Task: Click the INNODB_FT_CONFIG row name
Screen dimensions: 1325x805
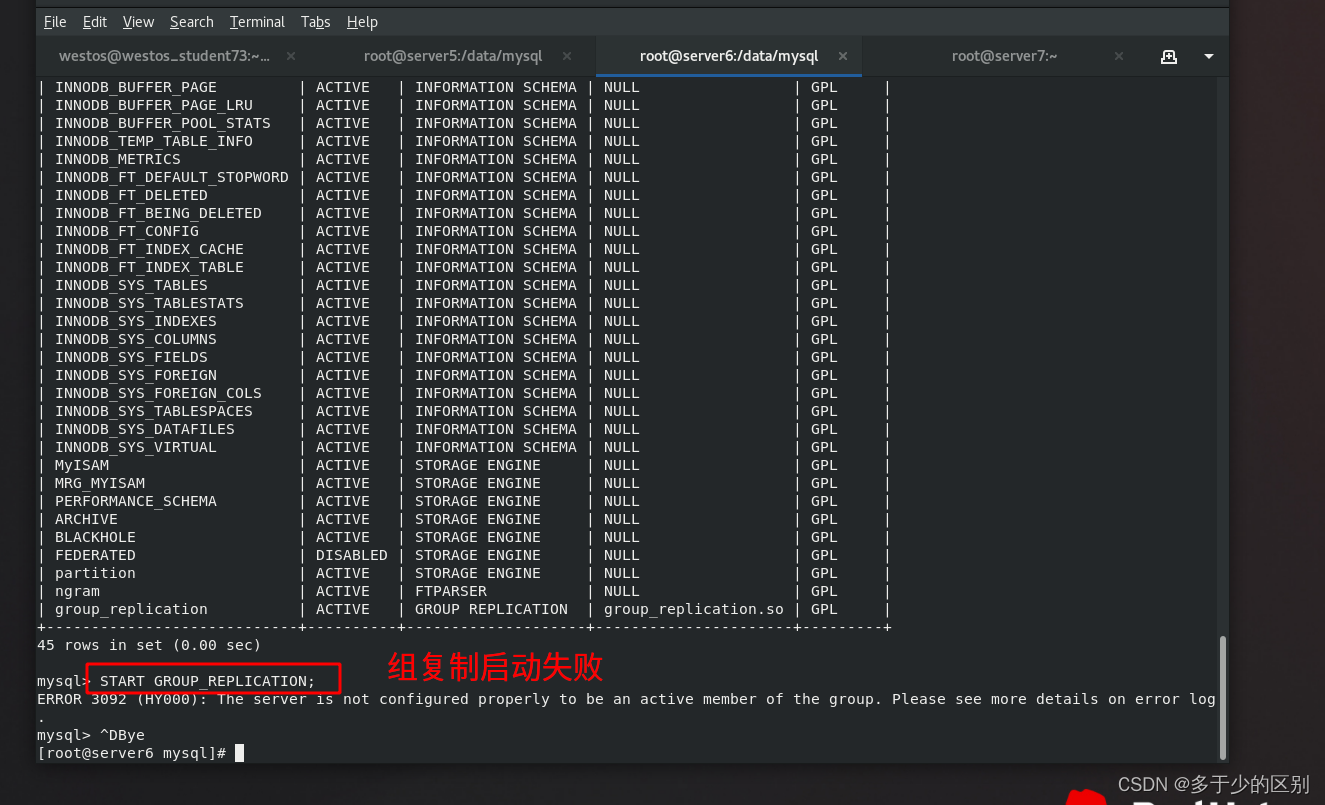Action: coord(127,231)
